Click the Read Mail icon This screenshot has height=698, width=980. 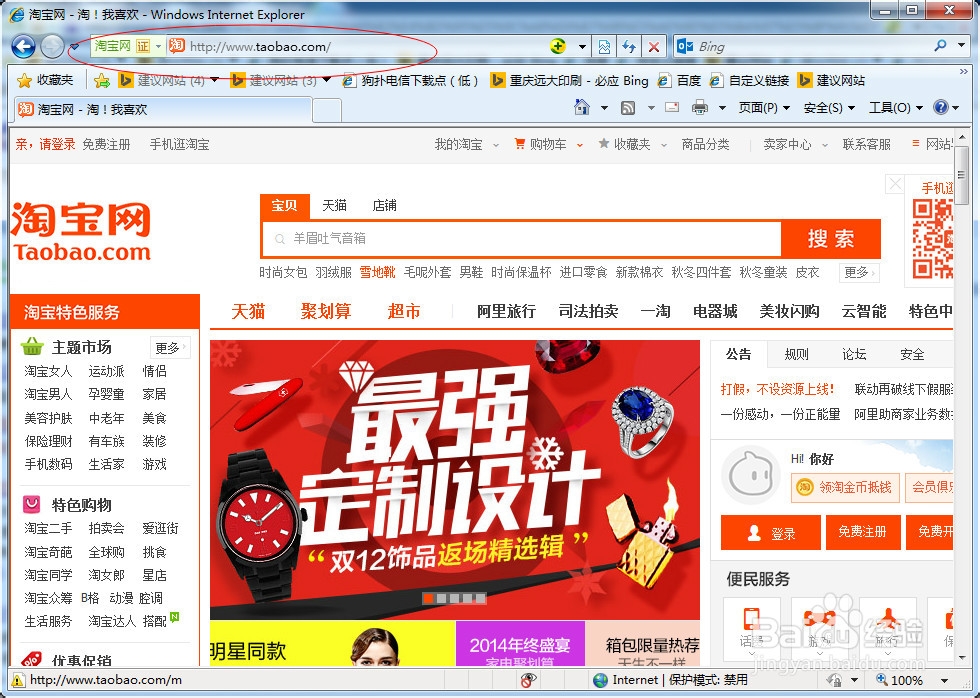click(672, 107)
